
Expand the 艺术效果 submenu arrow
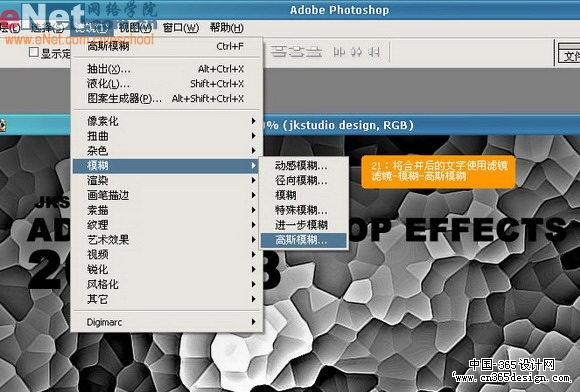[253, 240]
